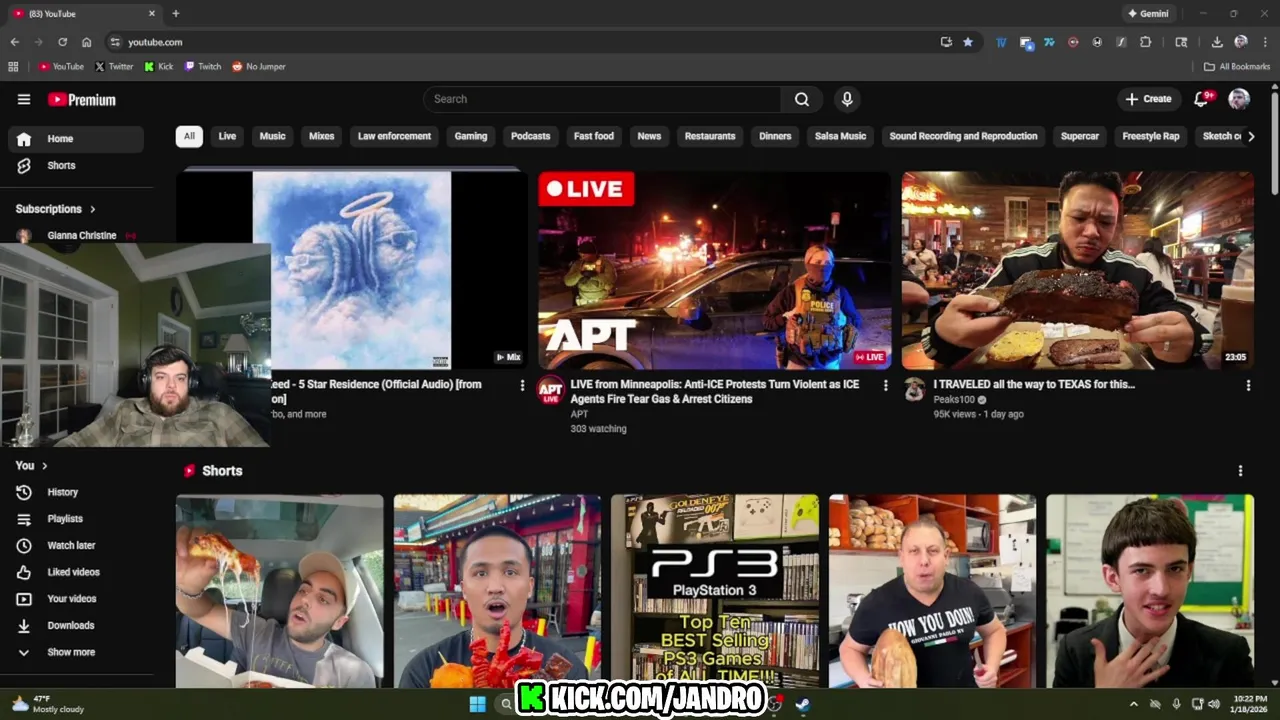The height and width of the screenshot is (720, 1280).
Task: Open options for the 5 Star Residence mix
Action: point(522,385)
